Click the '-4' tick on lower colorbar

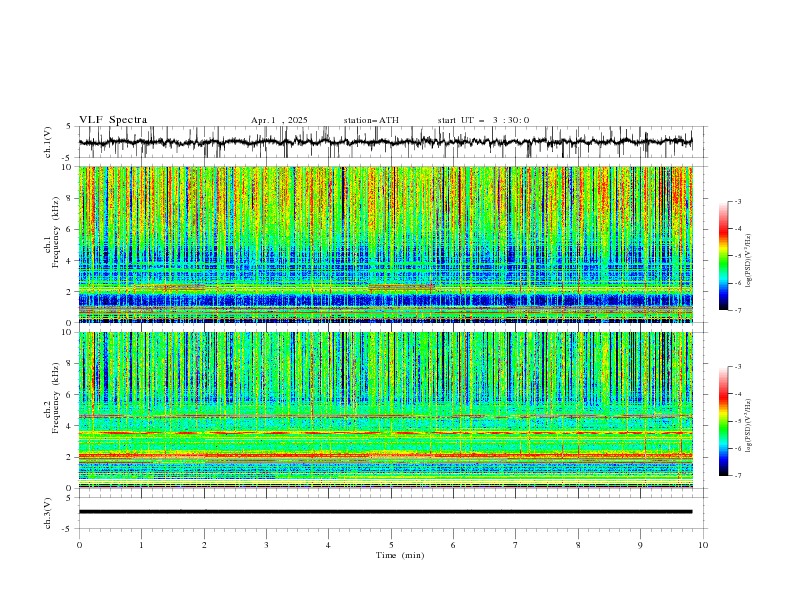[x=737, y=394]
